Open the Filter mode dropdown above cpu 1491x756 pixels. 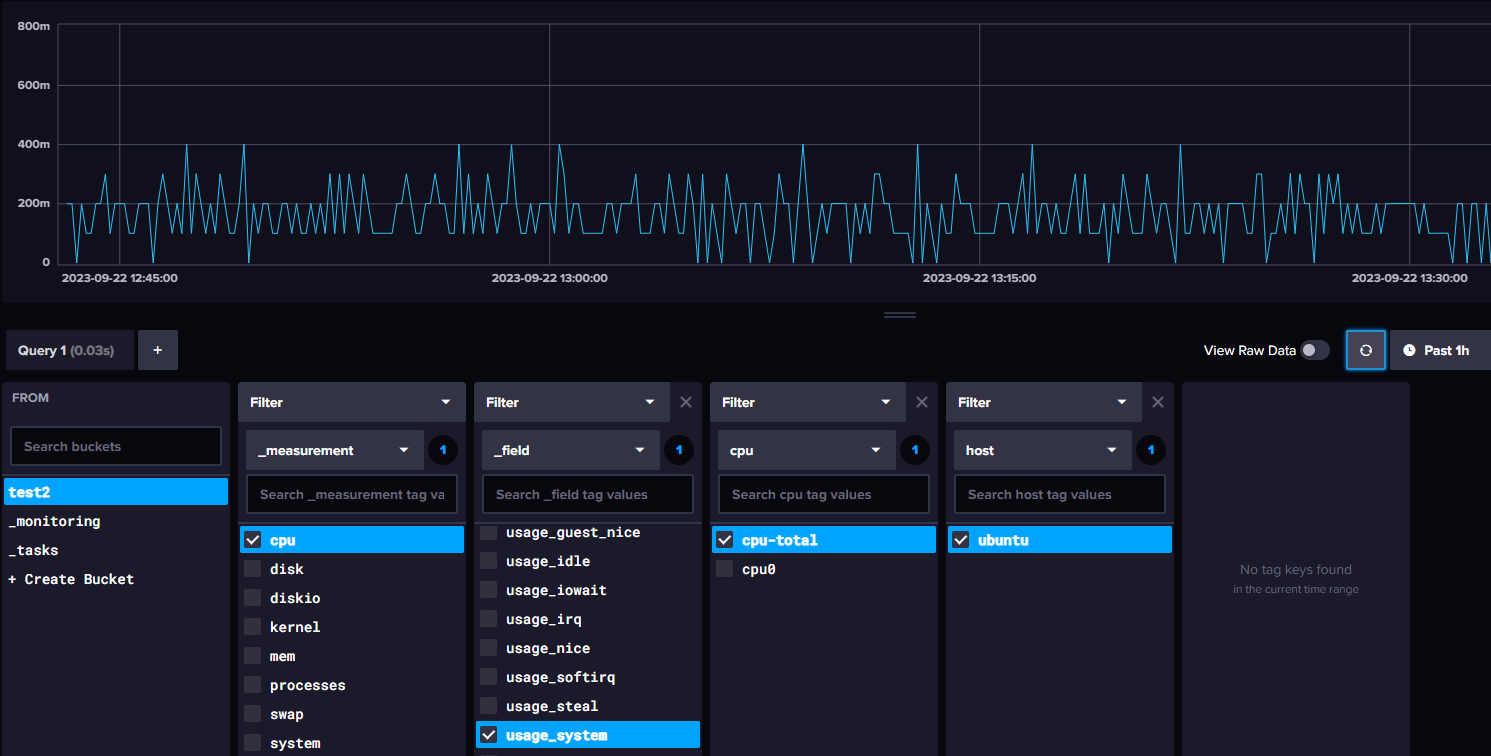(x=808, y=402)
